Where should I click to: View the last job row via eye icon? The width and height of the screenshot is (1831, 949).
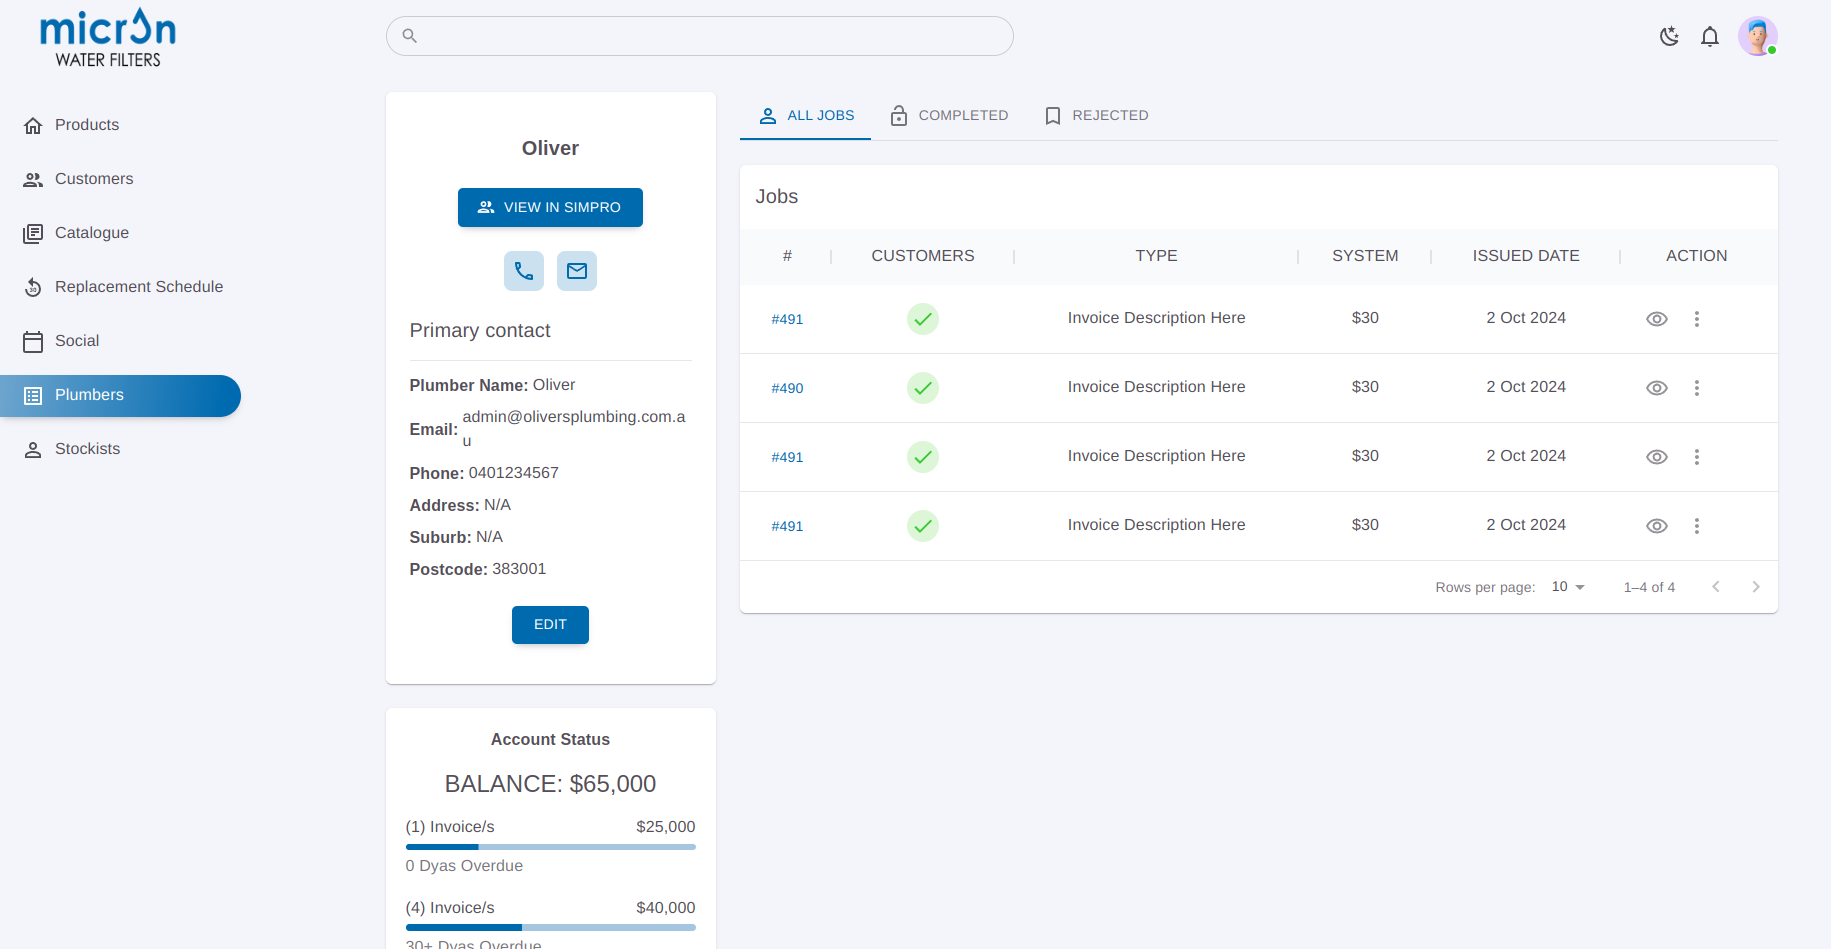[1657, 526]
